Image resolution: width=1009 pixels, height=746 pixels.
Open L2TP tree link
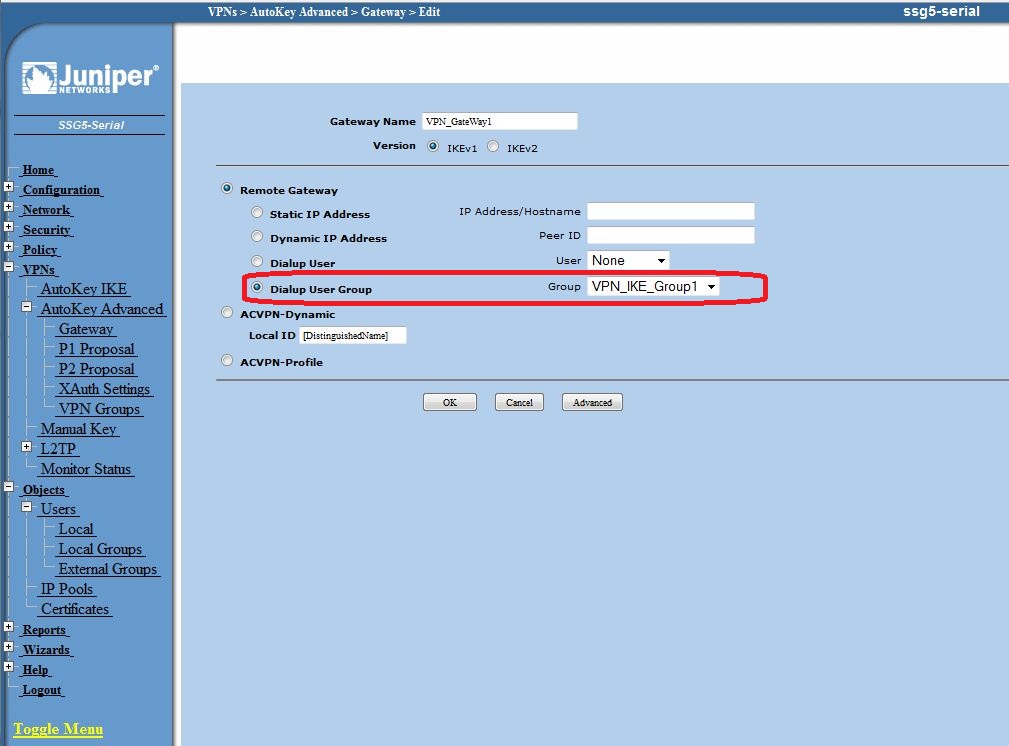[x=58, y=449]
